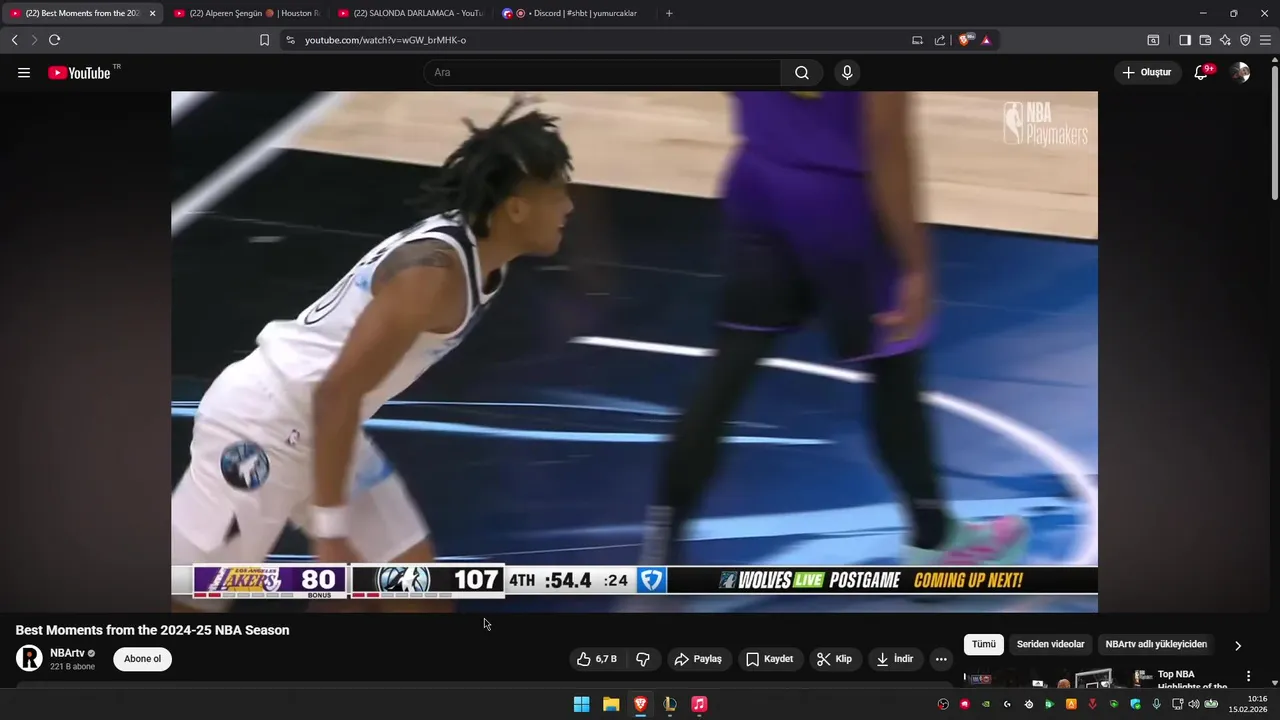
Task: Open the Brave main menu button
Action: point(1265,40)
